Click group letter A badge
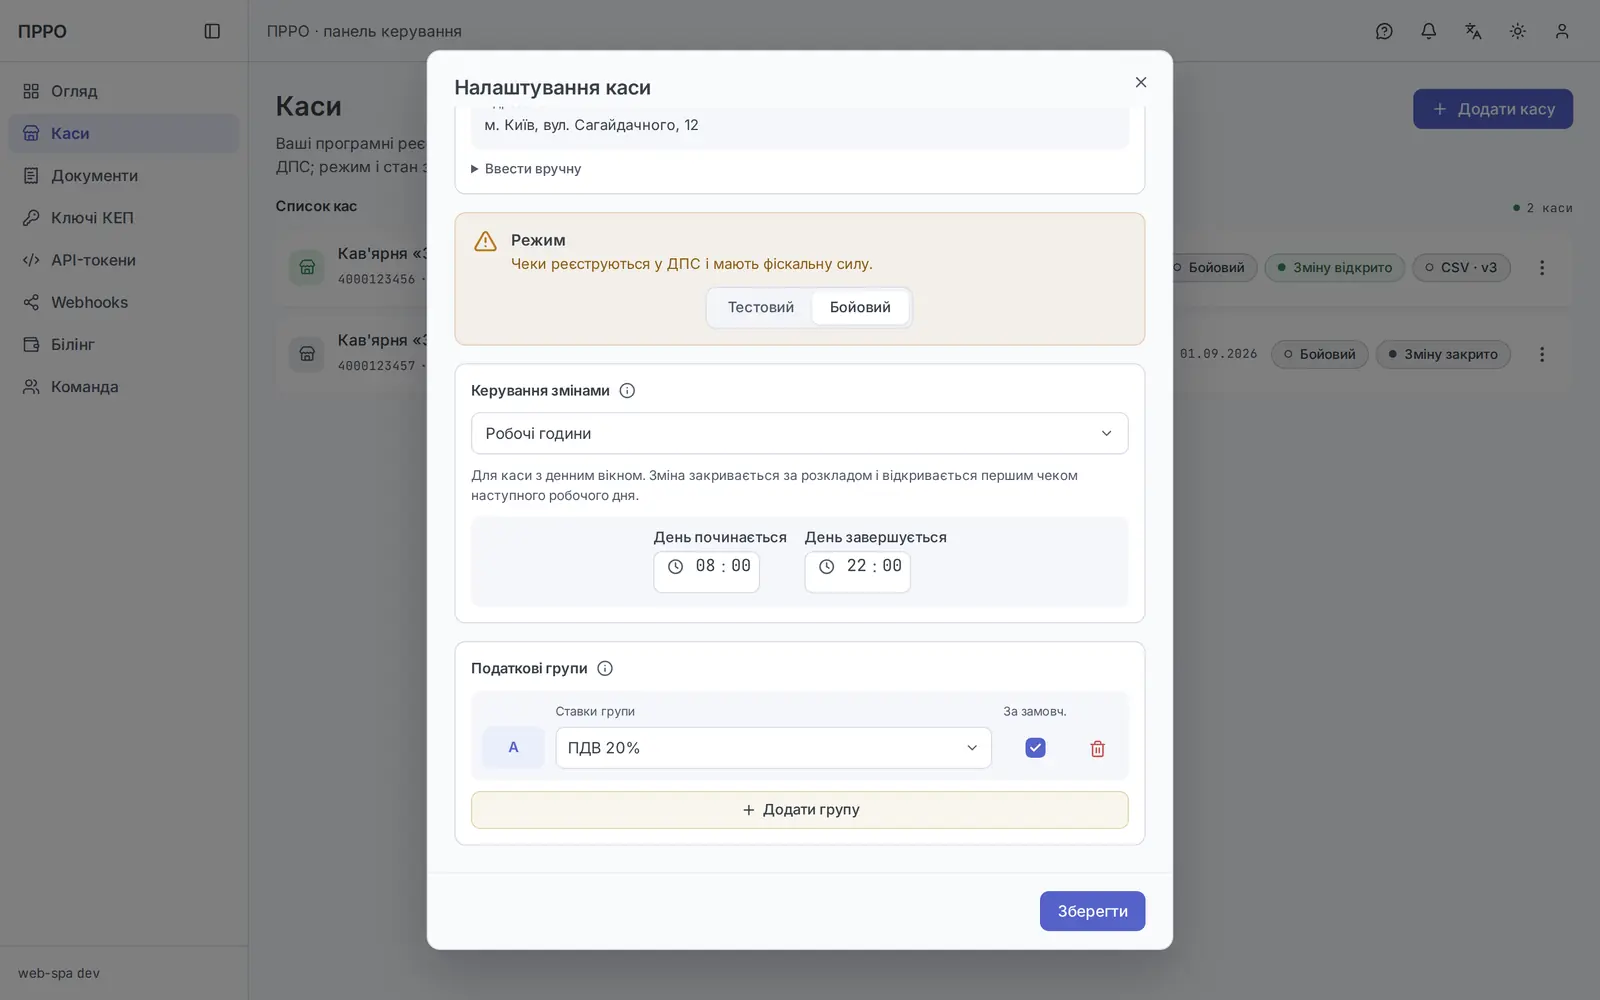The width and height of the screenshot is (1600, 1000). (513, 748)
